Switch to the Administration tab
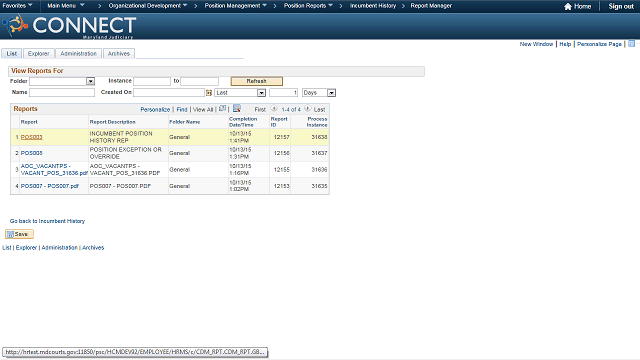The image size is (640, 360). tap(78, 53)
